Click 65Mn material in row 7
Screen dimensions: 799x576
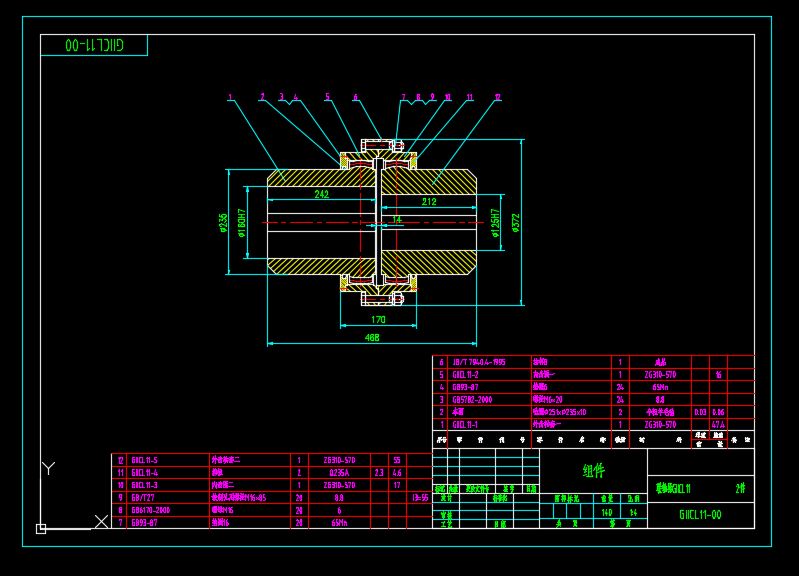pyautogui.click(x=339, y=522)
